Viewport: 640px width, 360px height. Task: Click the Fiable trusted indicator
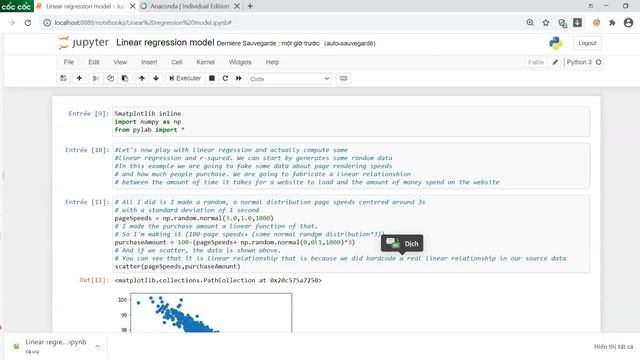[x=536, y=62]
